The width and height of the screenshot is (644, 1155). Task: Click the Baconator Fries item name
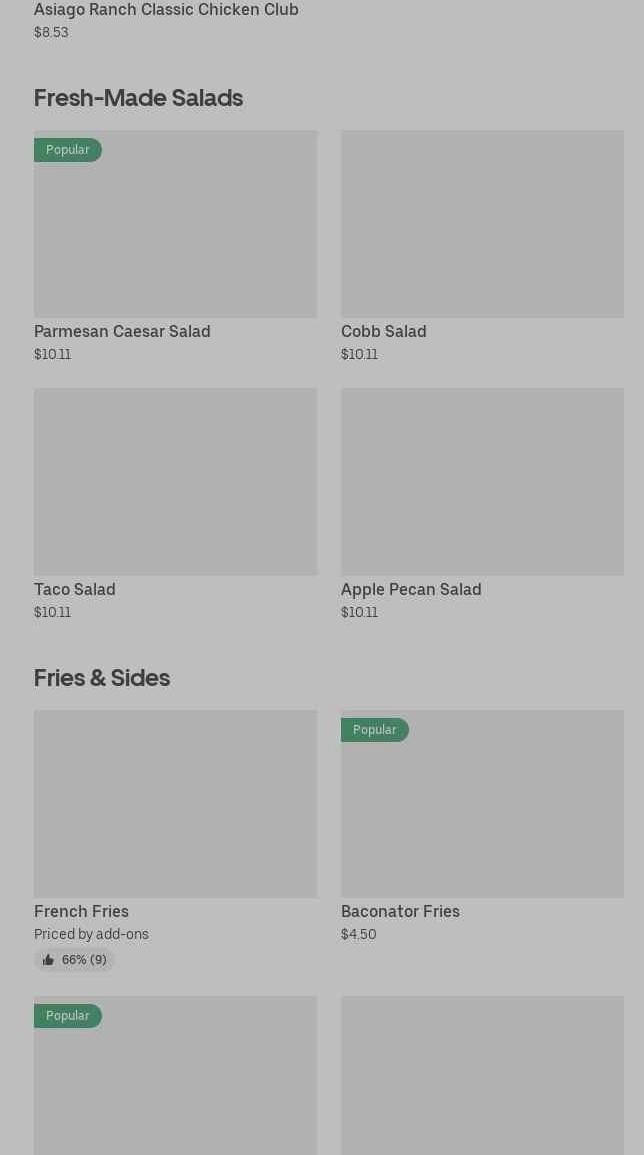400,911
